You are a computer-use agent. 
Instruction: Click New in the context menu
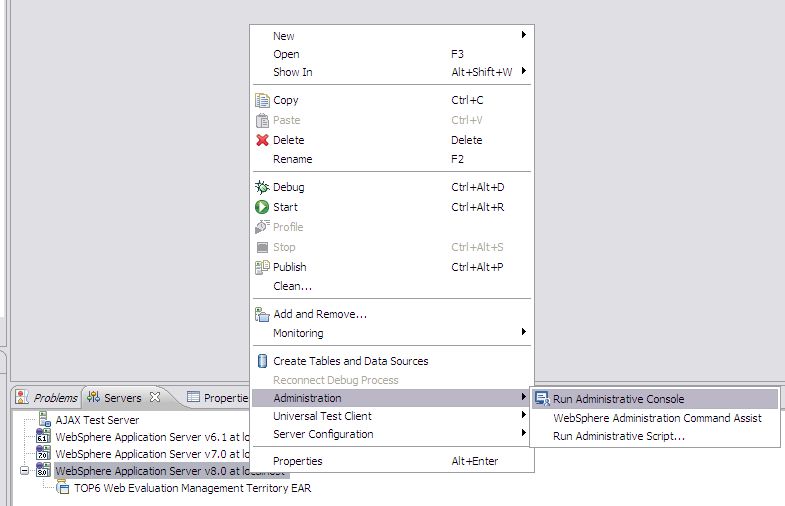tap(393, 36)
